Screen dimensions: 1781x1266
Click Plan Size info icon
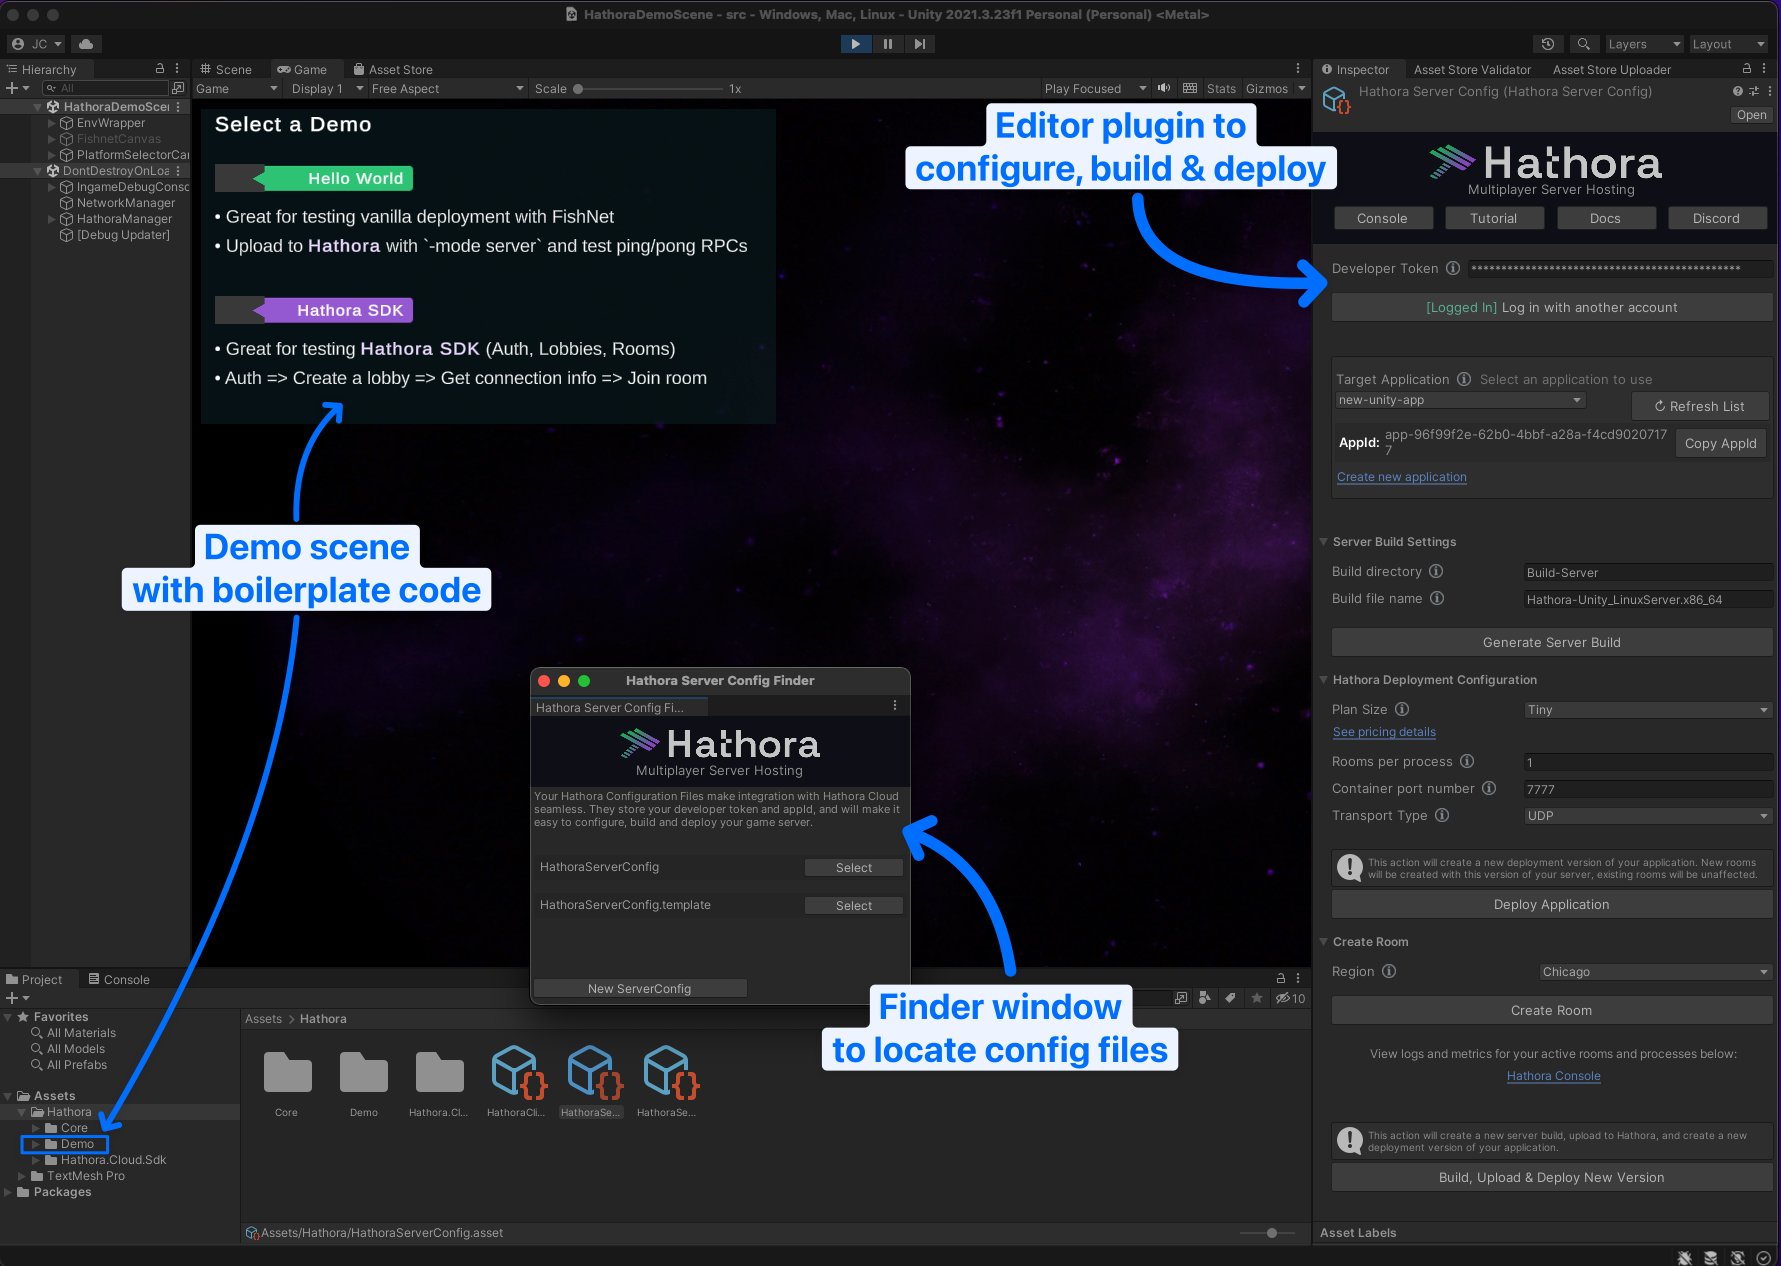1402,709
